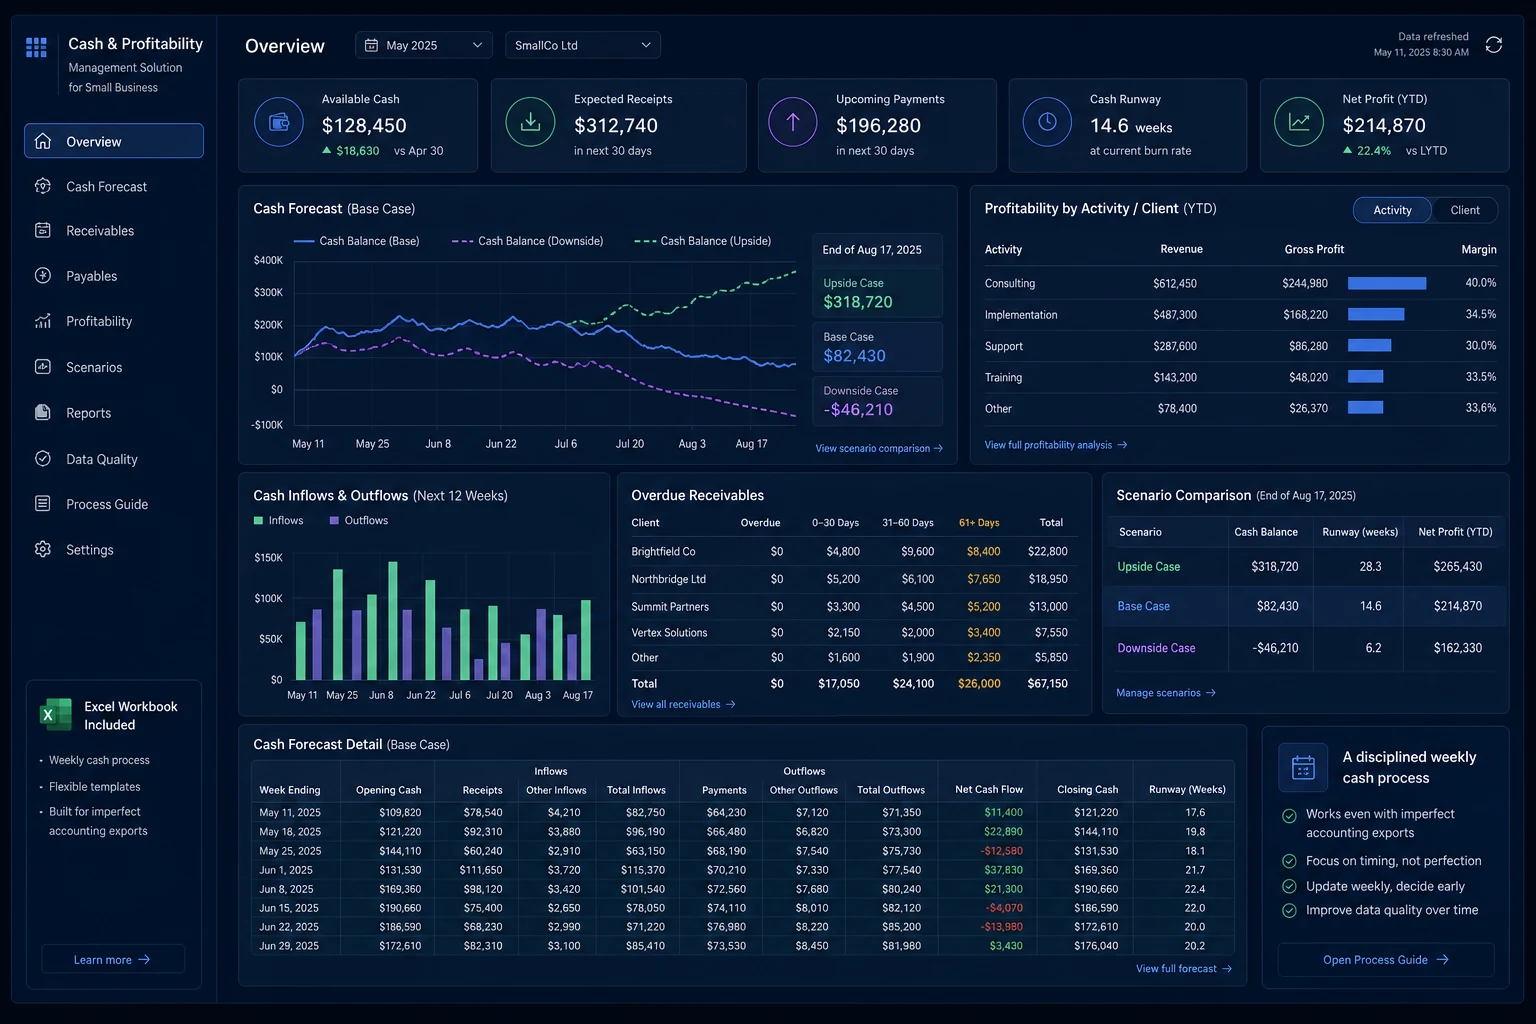Go to Receivables in the sidebar

tap(114, 230)
